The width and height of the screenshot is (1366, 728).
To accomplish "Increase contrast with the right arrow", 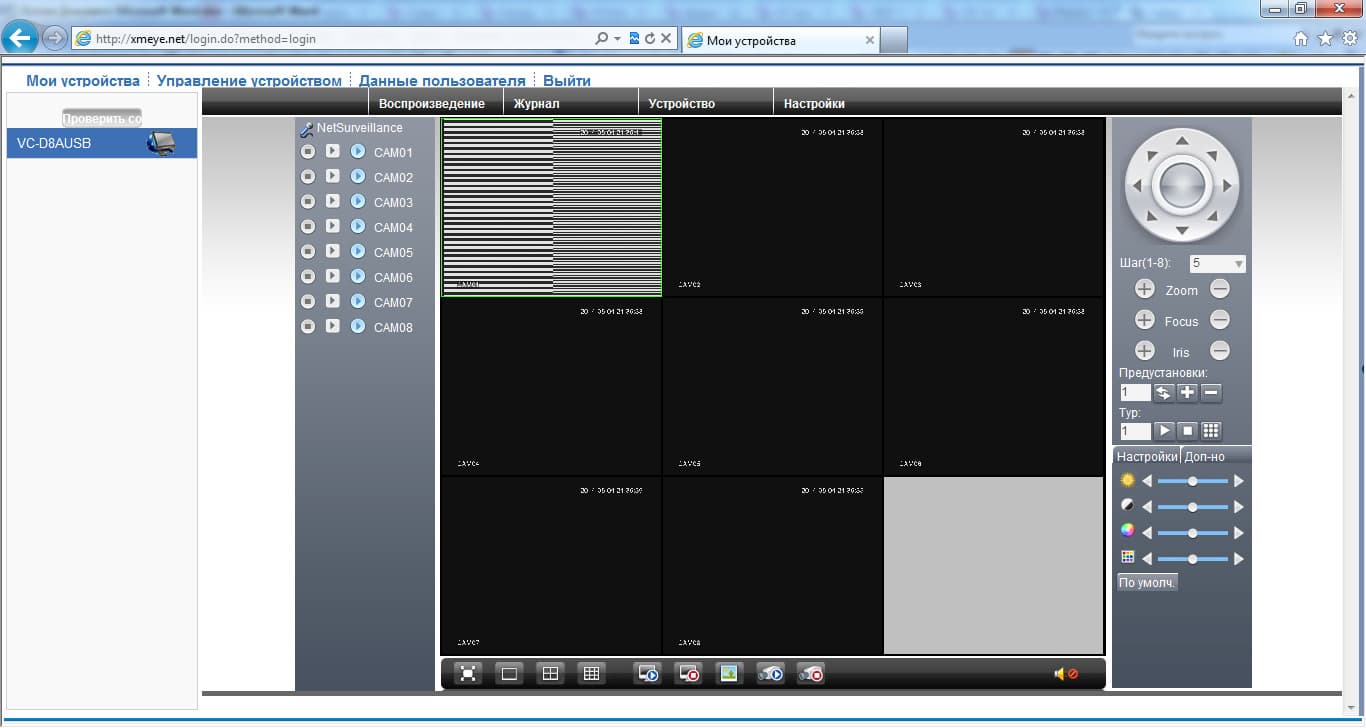I will pyautogui.click(x=1239, y=507).
